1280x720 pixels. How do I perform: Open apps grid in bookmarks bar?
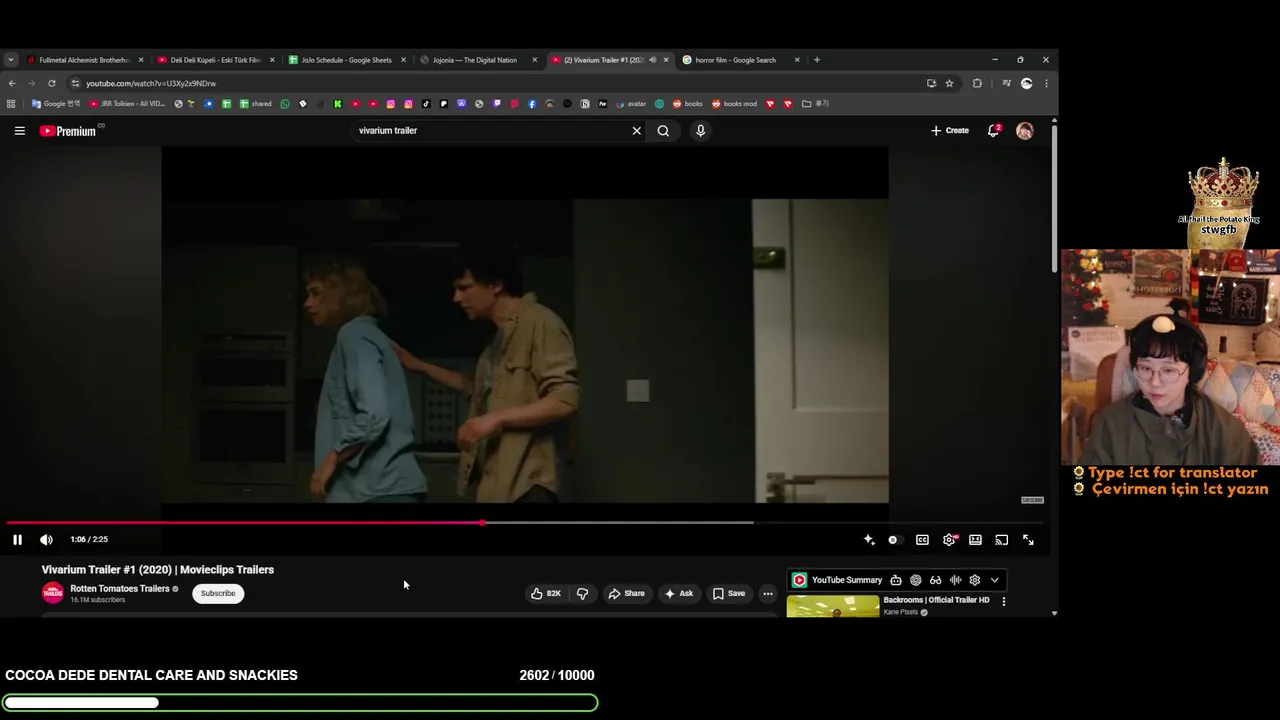[x=11, y=103]
